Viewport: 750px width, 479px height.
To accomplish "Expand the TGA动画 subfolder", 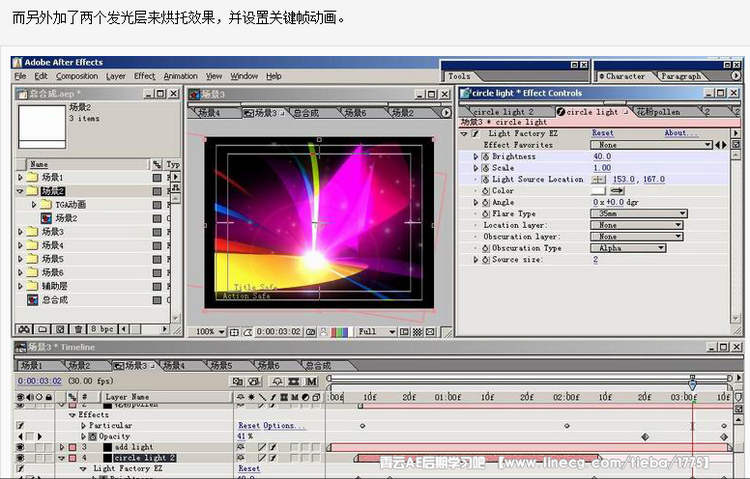I will tap(34, 205).
